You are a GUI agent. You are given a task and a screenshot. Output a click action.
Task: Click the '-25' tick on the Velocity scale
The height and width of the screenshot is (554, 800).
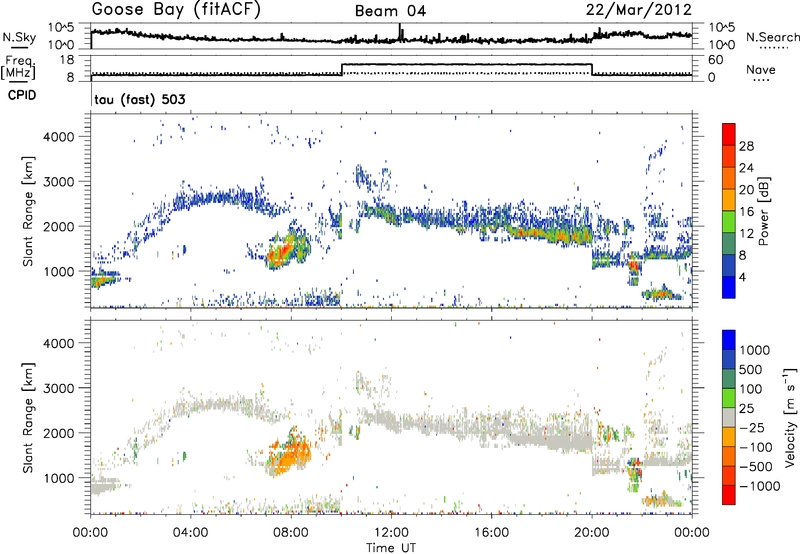(x=752, y=427)
